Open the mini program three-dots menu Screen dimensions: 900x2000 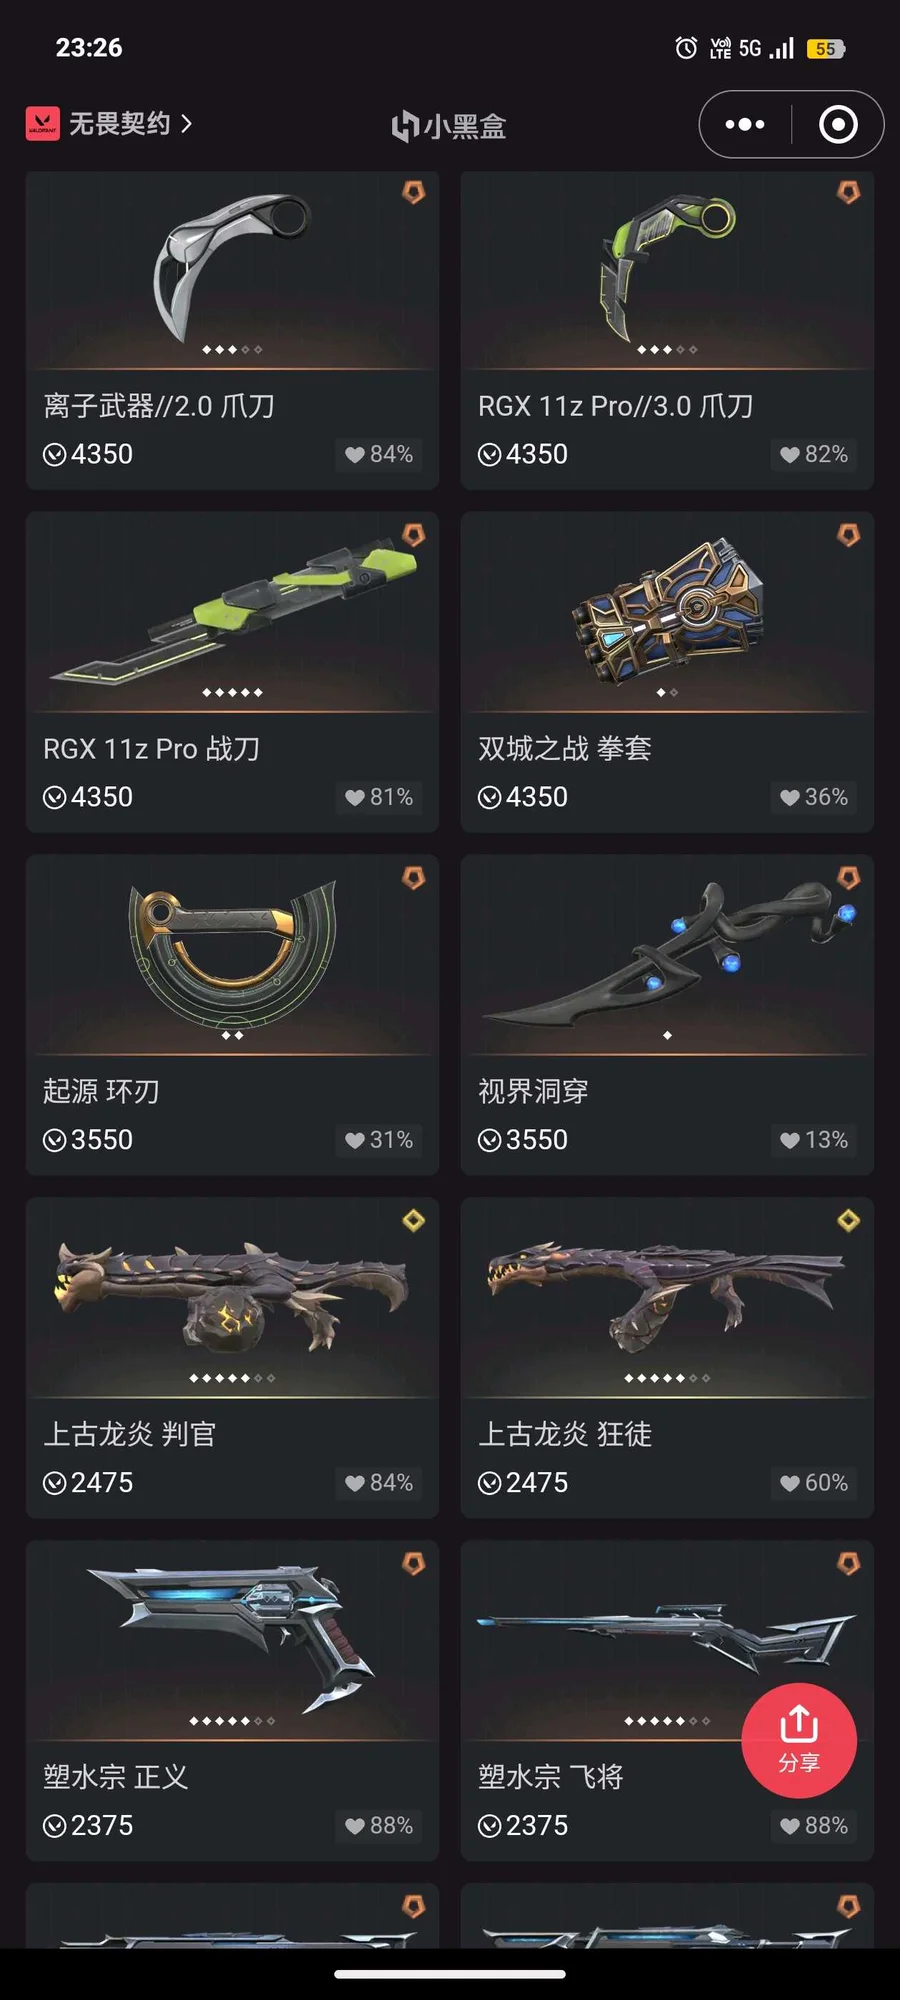click(745, 125)
